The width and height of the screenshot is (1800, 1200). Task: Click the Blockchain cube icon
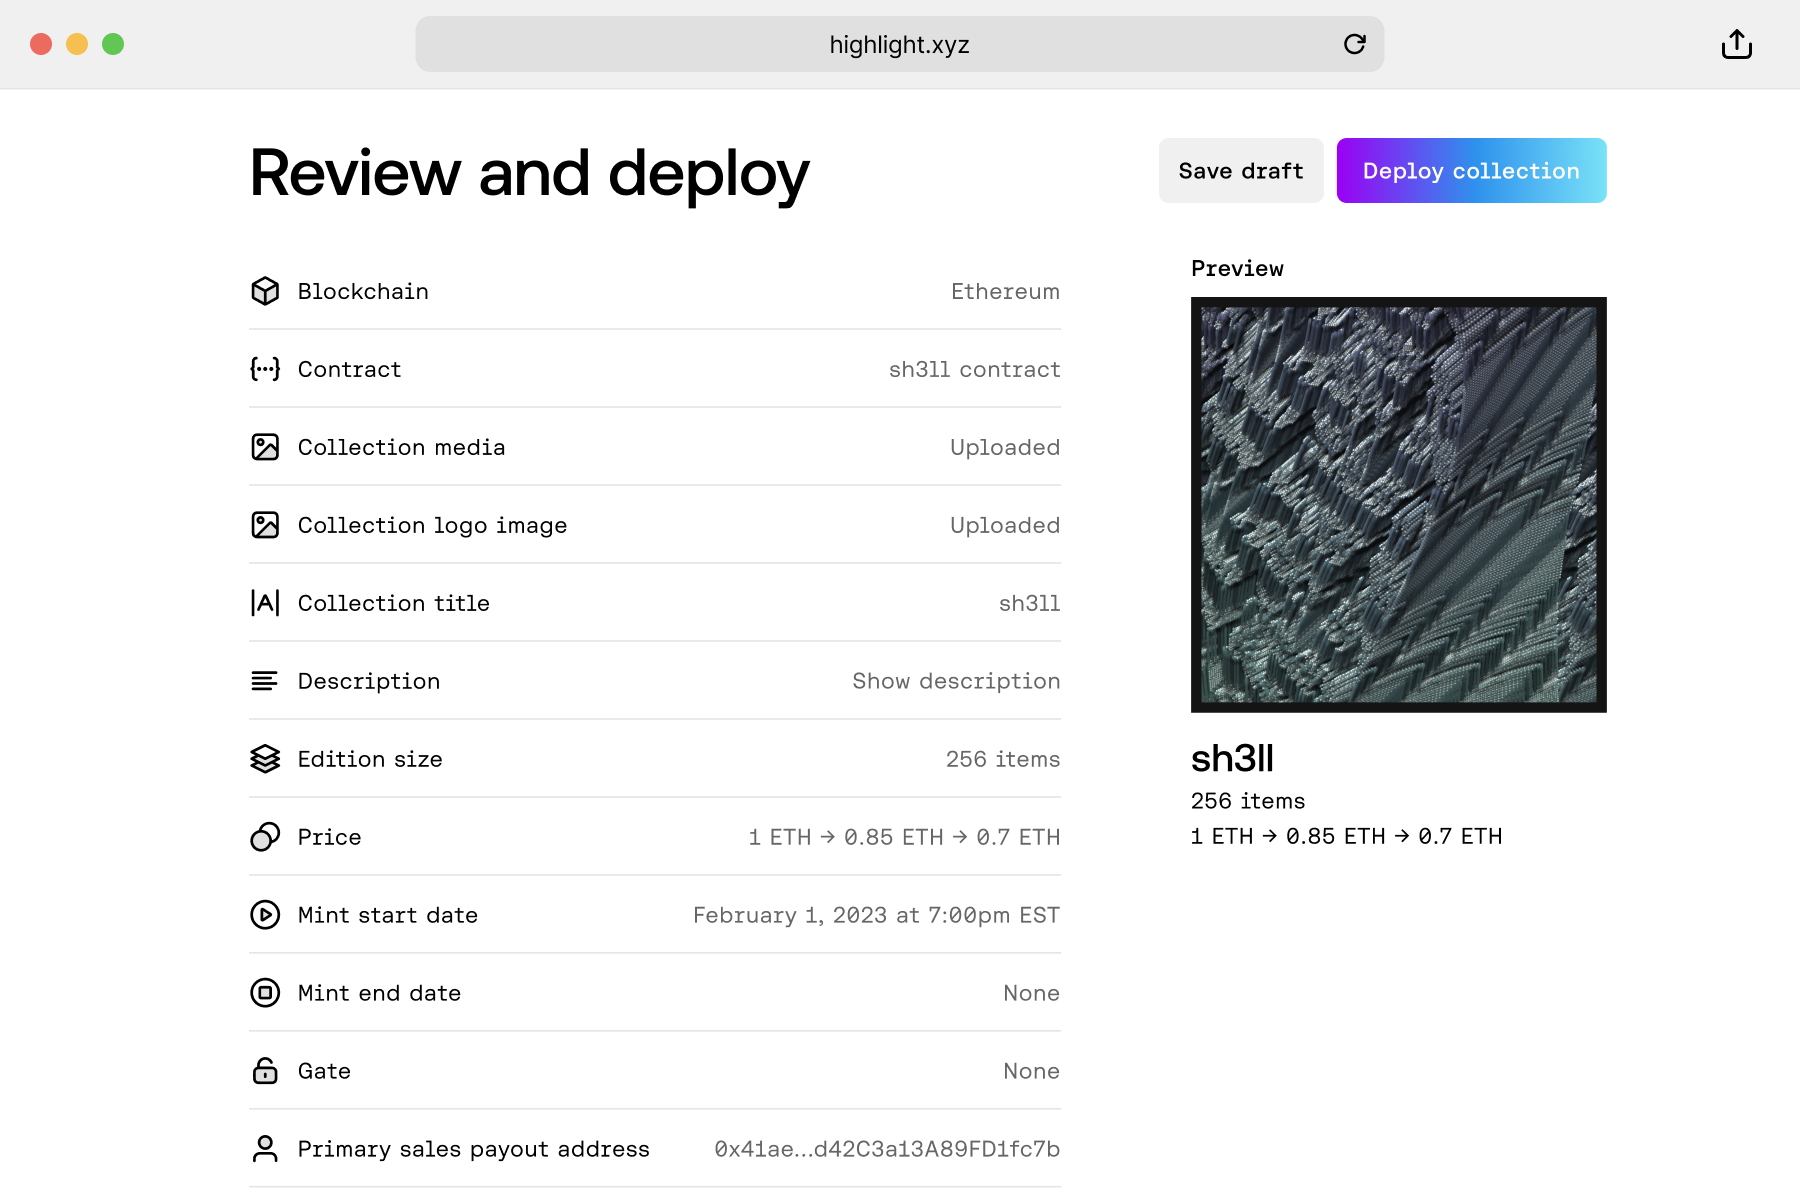pyautogui.click(x=265, y=291)
